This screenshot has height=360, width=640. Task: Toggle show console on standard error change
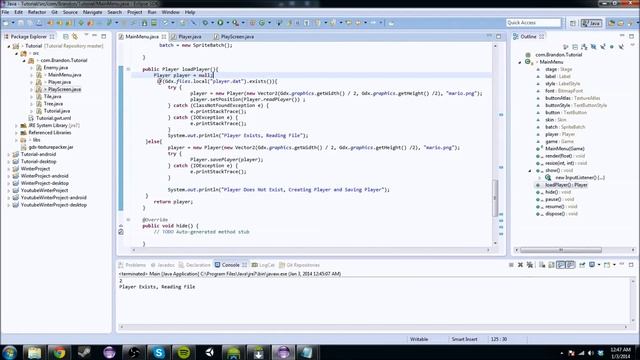570,265
